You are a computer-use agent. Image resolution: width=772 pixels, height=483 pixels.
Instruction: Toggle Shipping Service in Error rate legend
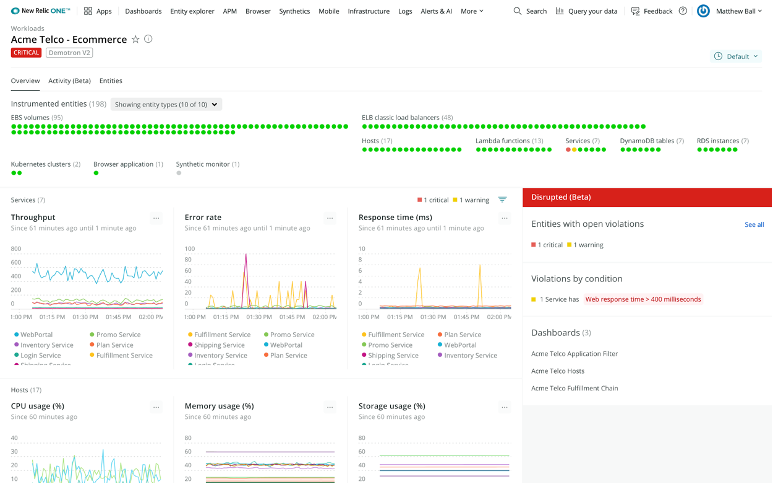point(216,345)
